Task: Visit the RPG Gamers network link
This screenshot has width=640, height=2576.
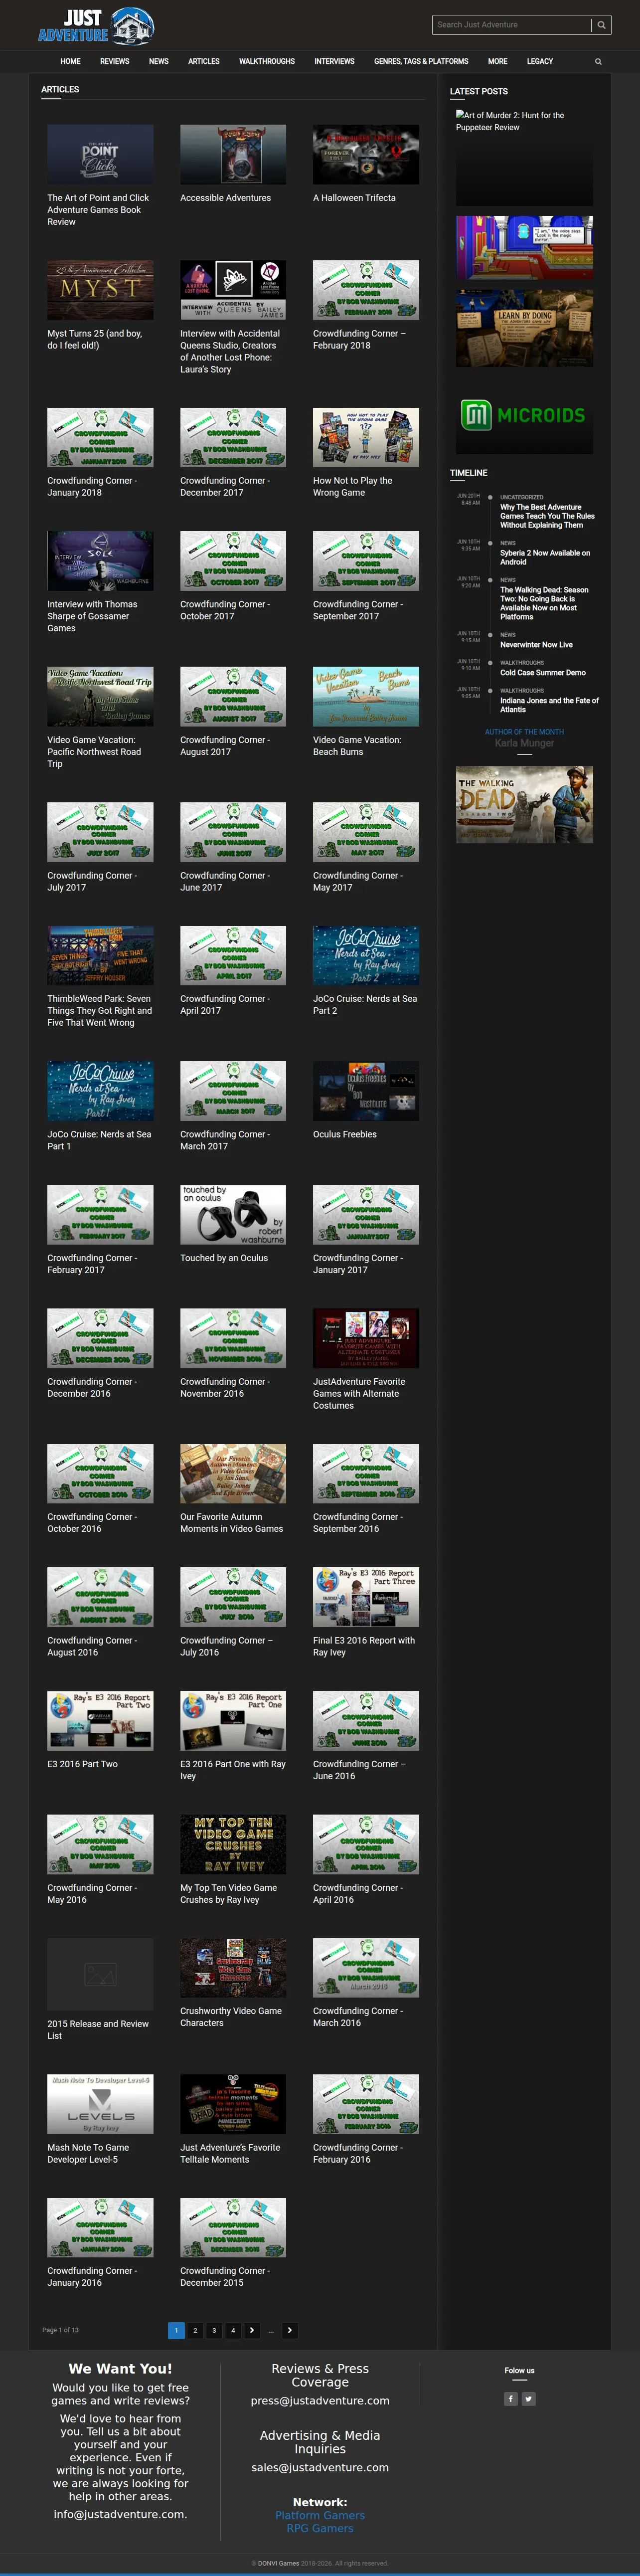Action: [x=320, y=2528]
